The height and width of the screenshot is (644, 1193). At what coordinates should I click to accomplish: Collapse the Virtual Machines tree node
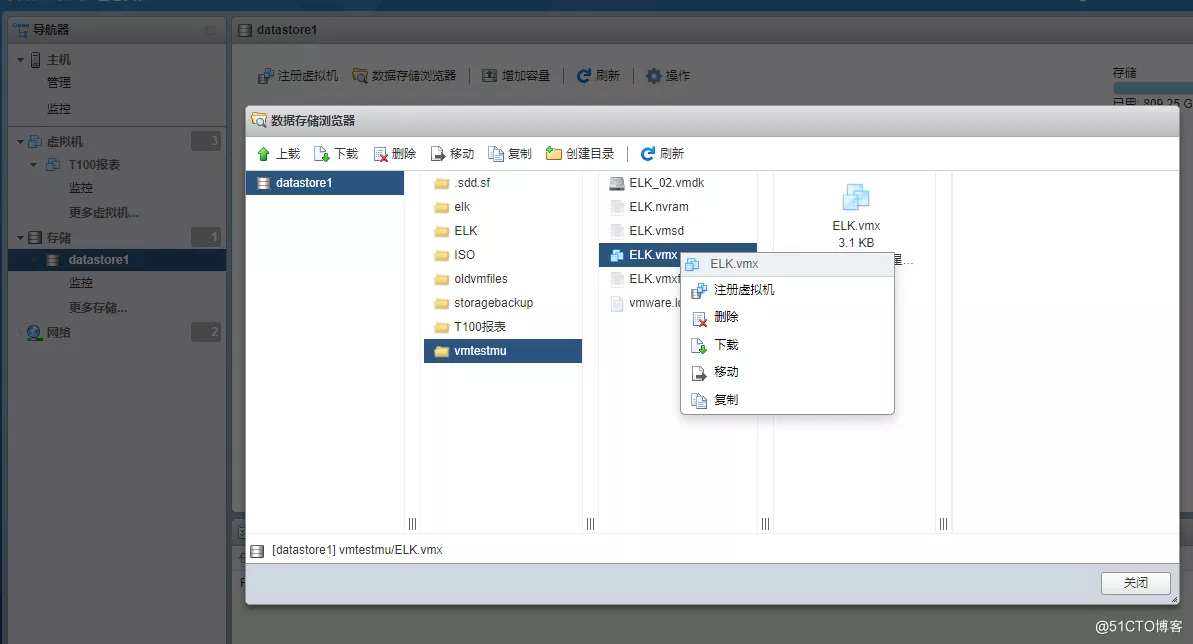tap(20, 142)
